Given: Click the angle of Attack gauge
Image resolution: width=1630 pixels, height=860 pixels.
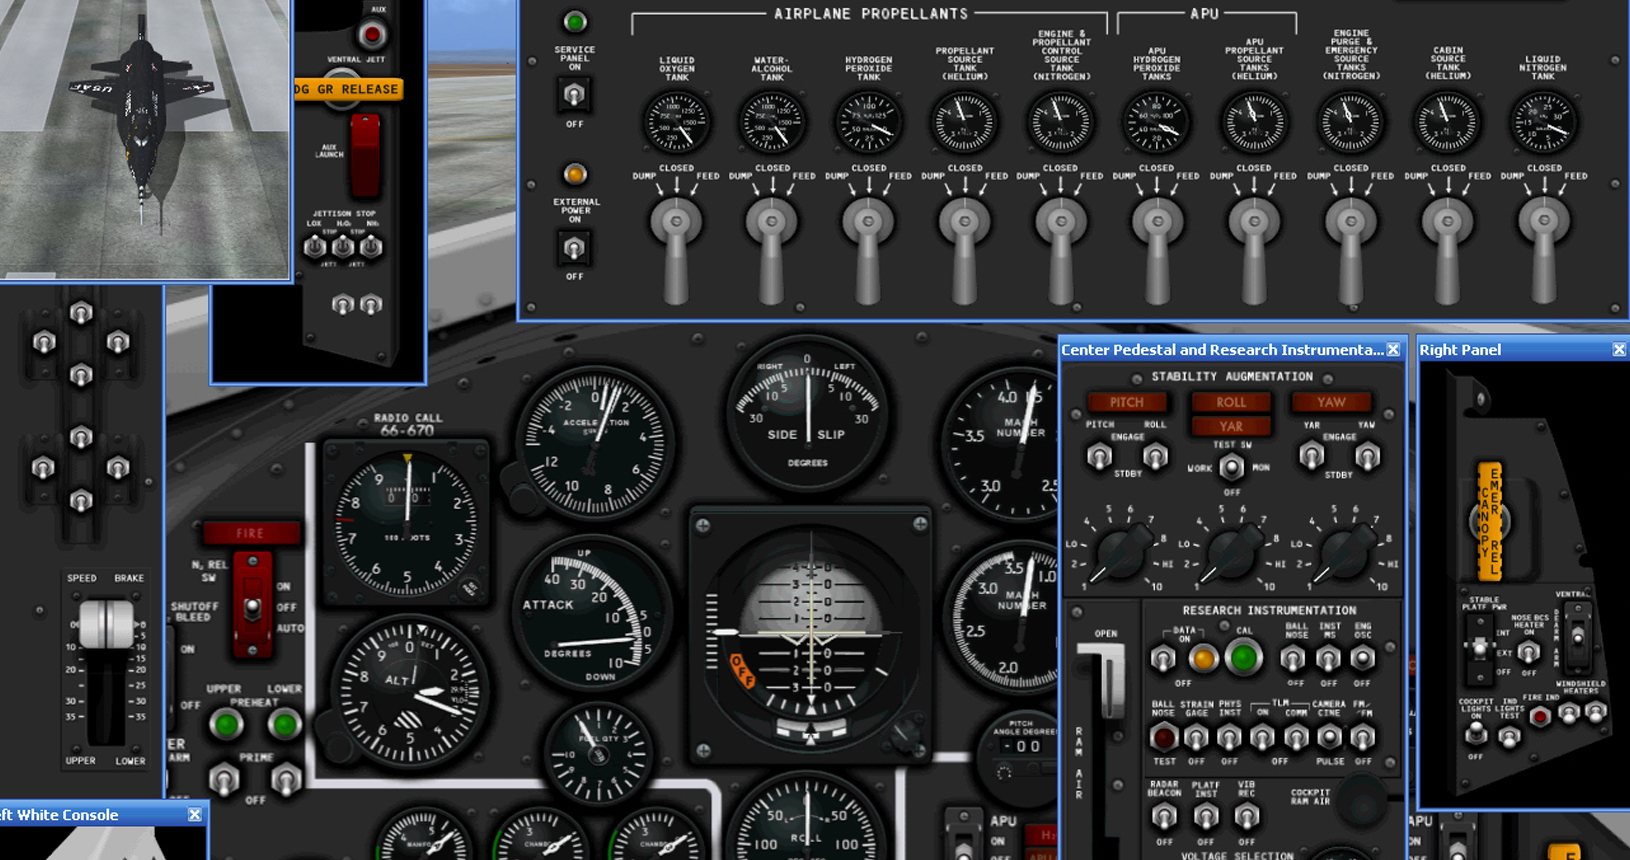Looking at the screenshot, I should (590, 614).
